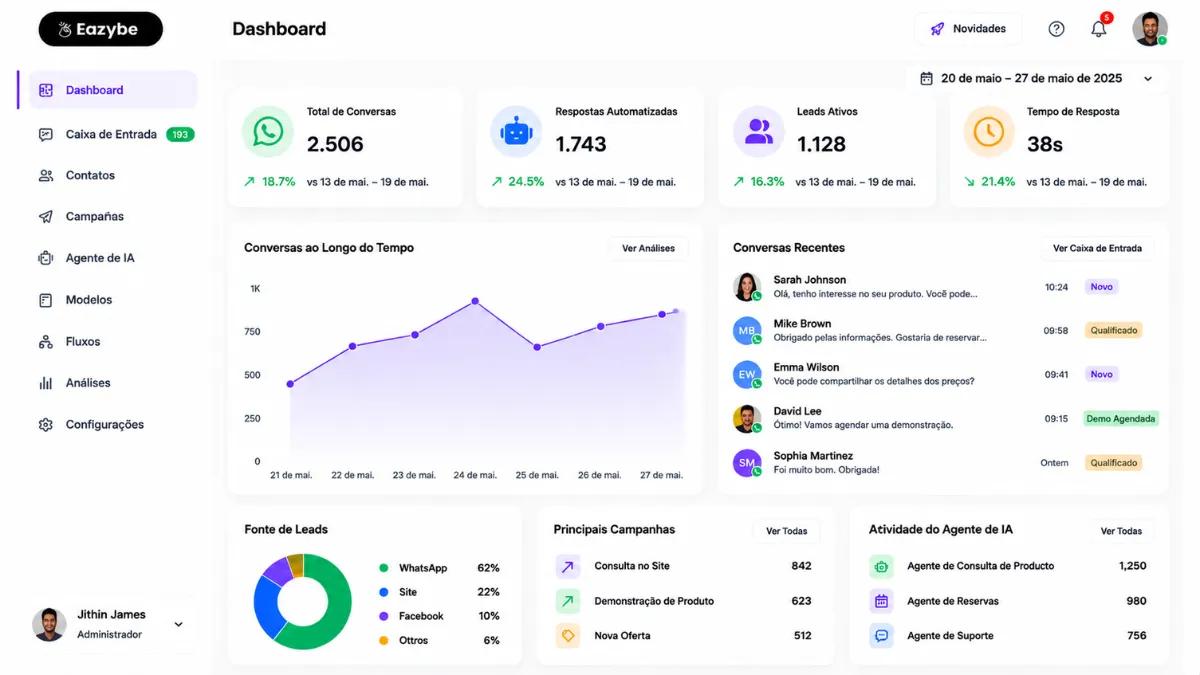Click the Nova Oferta tag icon

pos(568,635)
